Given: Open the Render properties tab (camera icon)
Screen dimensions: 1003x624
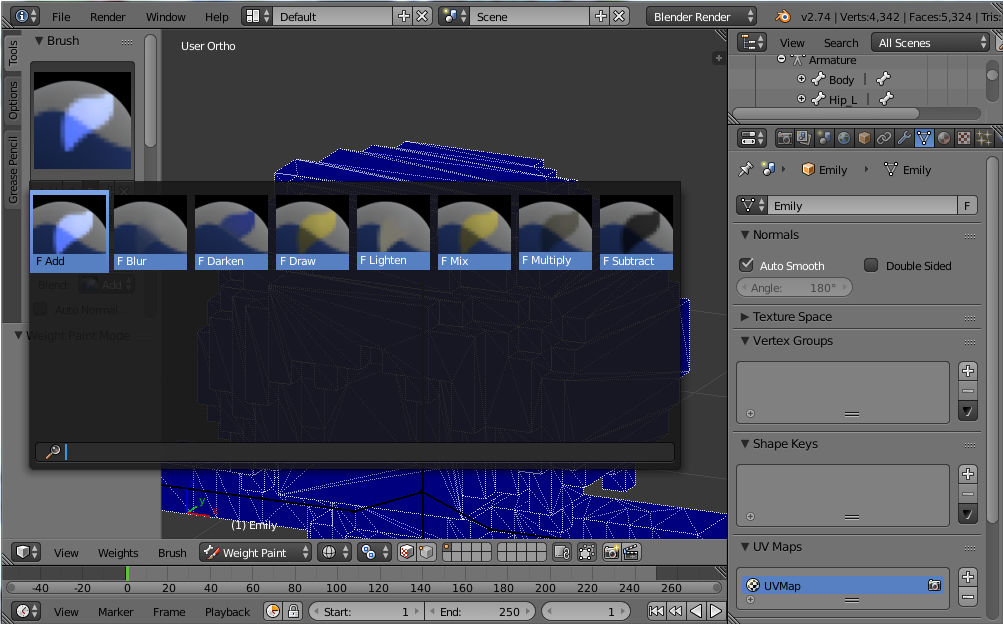Looking at the screenshot, I should [x=784, y=138].
